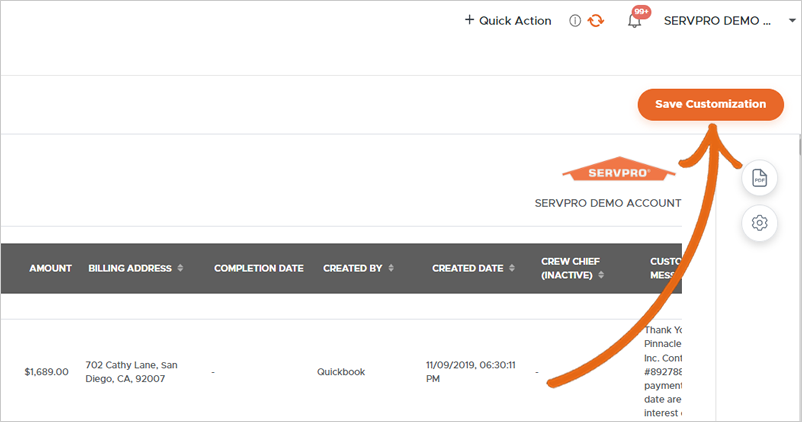Sort by Billing Address arrows
This screenshot has height=422, width=802.
point(180,268)
